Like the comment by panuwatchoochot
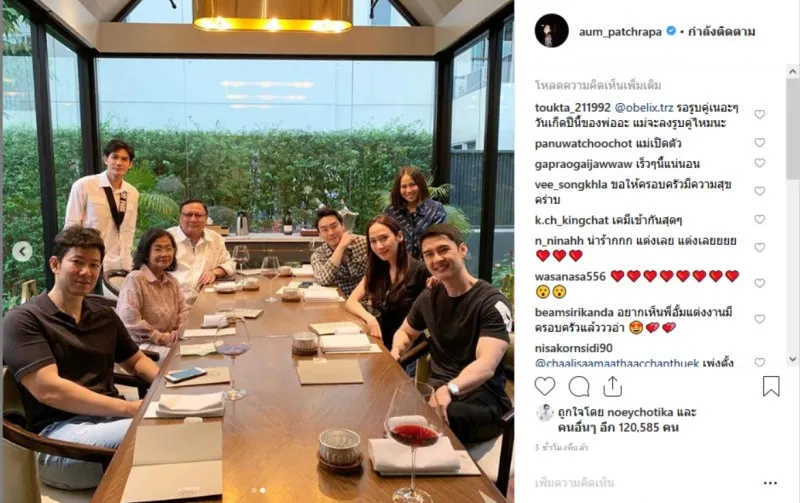 point(760,143)
